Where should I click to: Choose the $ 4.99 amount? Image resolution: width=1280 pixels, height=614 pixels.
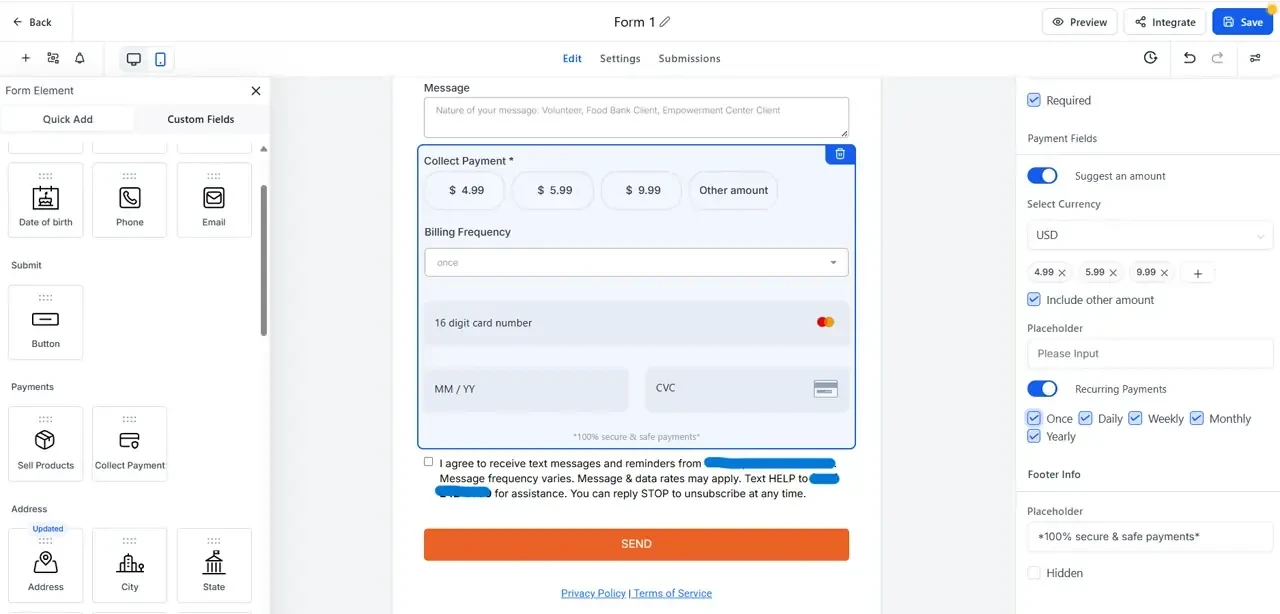(x=466, y=190)
